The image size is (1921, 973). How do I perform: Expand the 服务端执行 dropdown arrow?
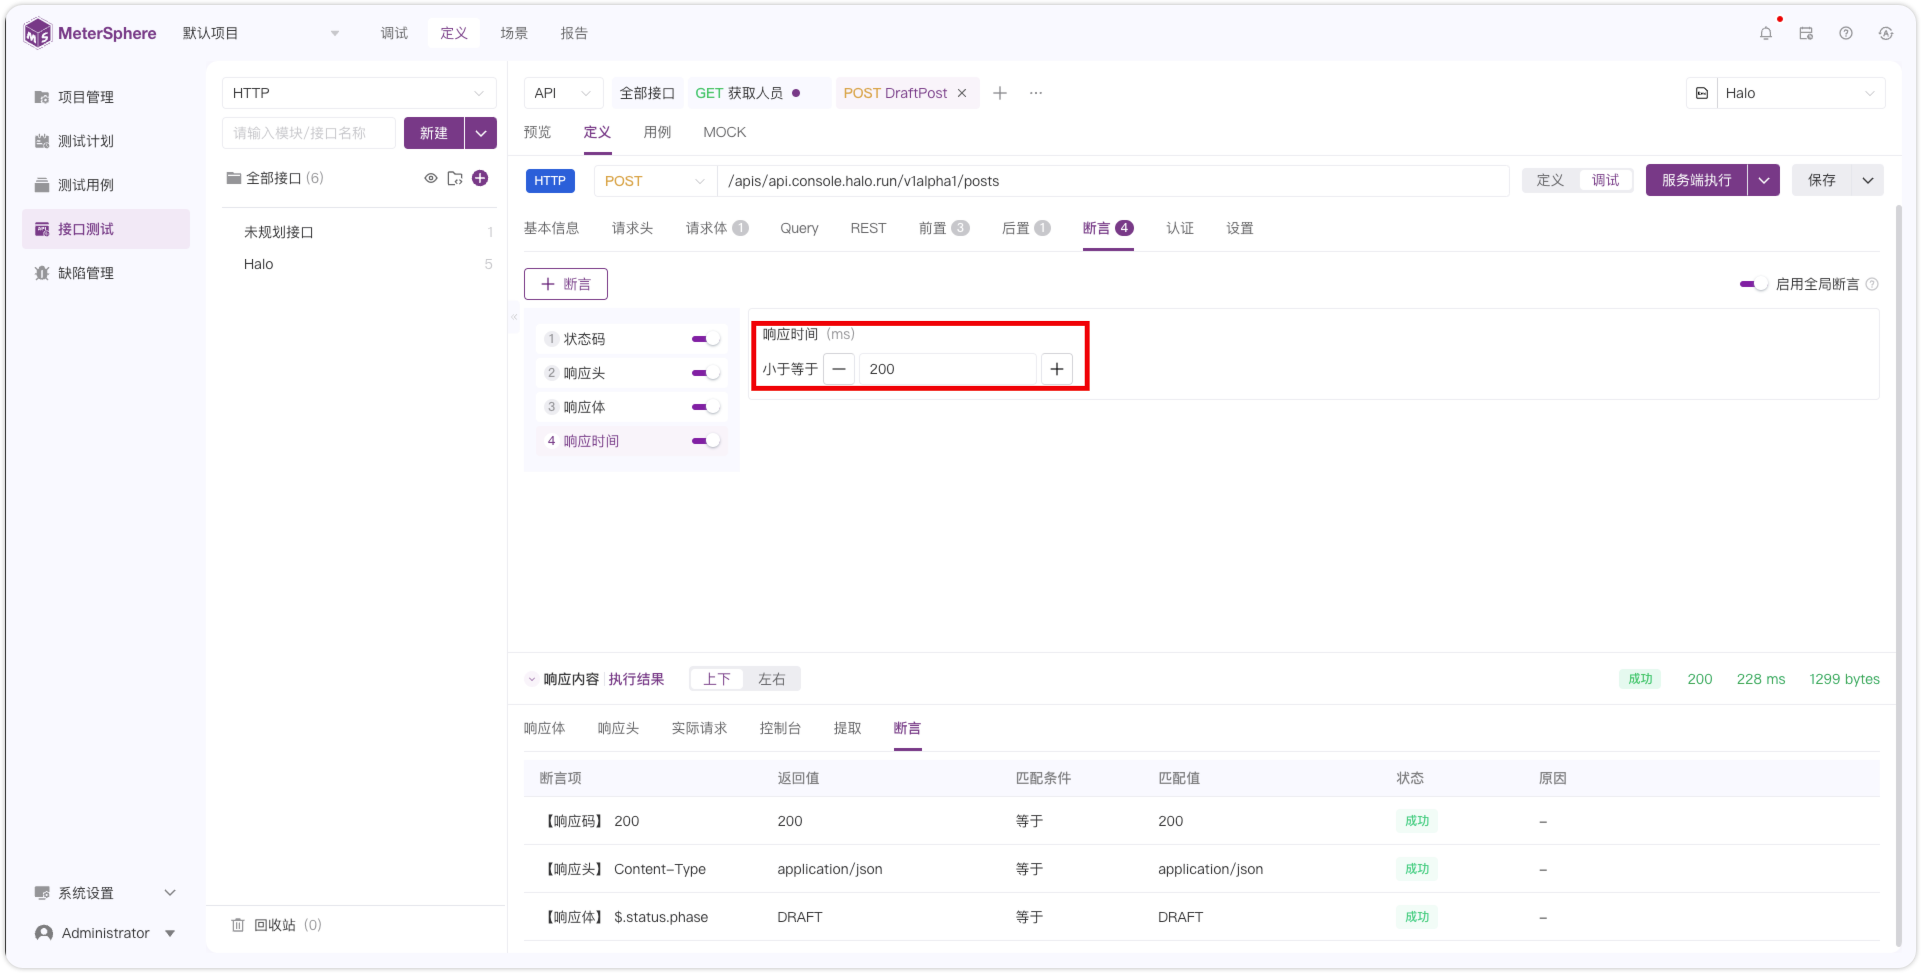tap(1764, 180)
